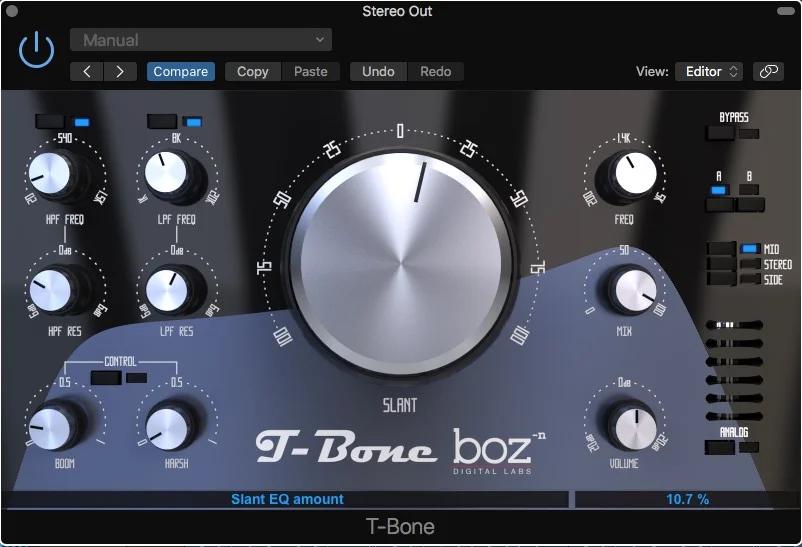The image size is (802, 547).
Task: Click the T-Bone script logo
Action: [346, 447]
